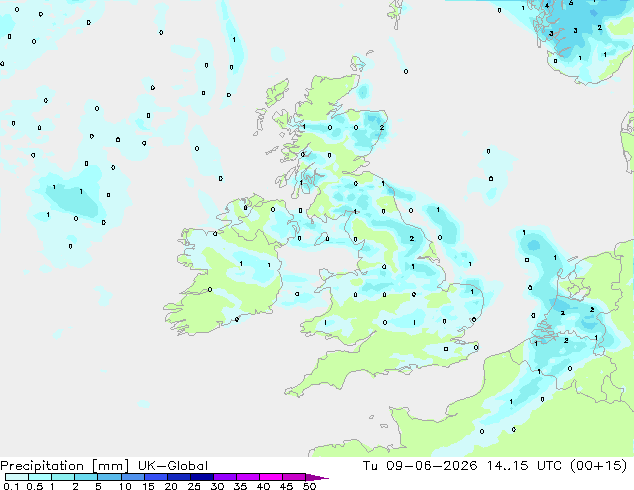Click the 5–10 mm legend color swatch
This screenshot has width=634, height=490.
(x=109, y=477)
